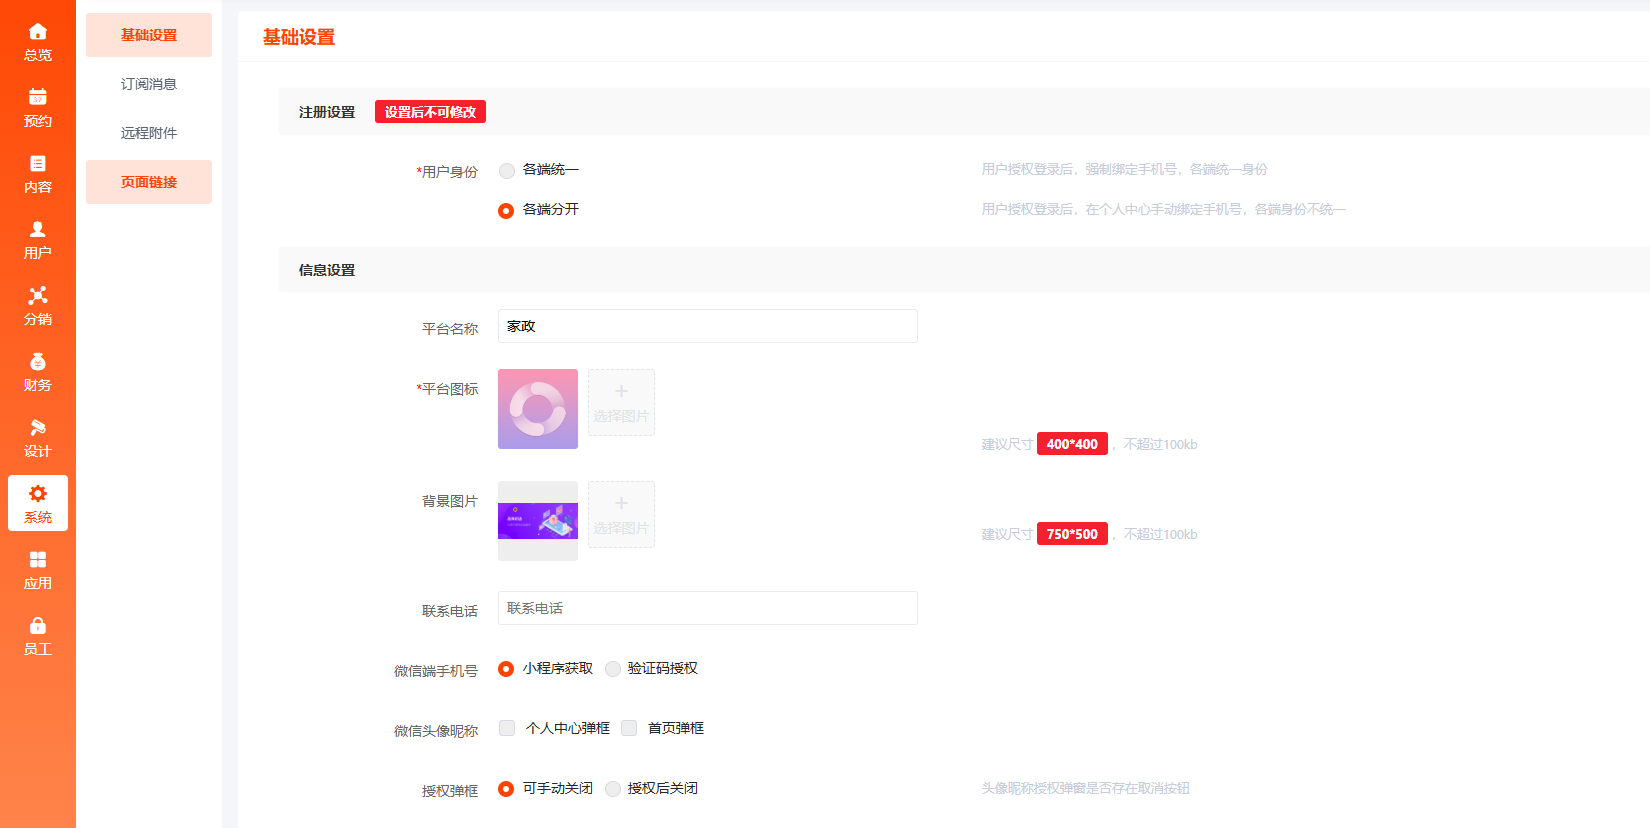Open the 应用 apps grid icon
The height and width of the screenshot is (828, 1650).
(x=38, y=560)
